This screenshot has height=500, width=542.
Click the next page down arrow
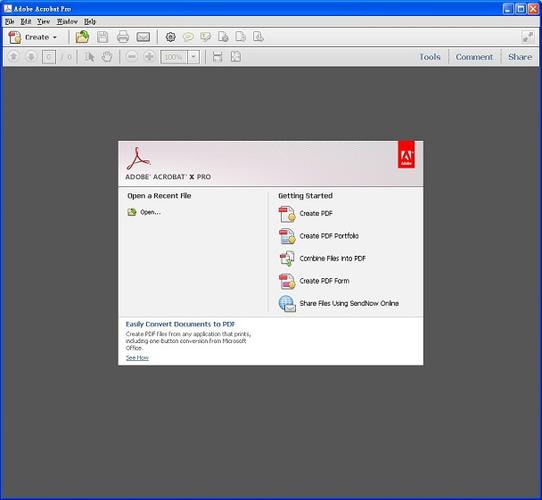coord(31,57)
